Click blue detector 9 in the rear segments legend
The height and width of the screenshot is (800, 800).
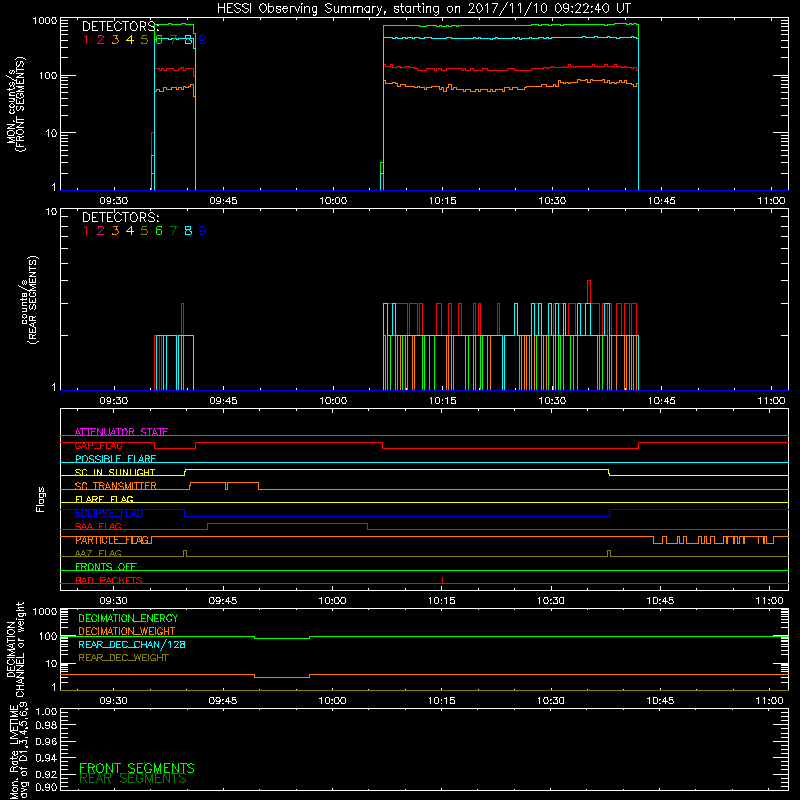[x=203, y=231]
